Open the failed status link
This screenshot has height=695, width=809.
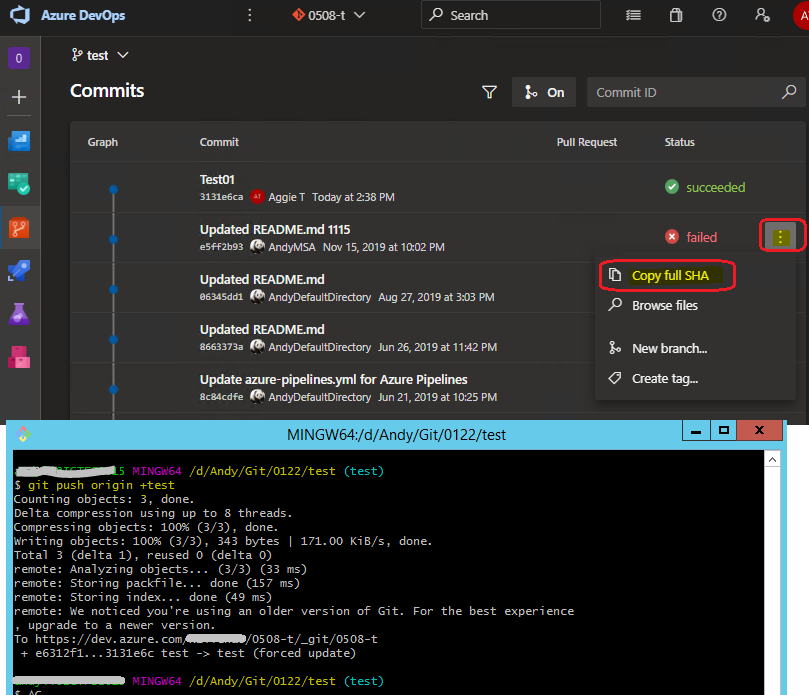coord(700,237)
